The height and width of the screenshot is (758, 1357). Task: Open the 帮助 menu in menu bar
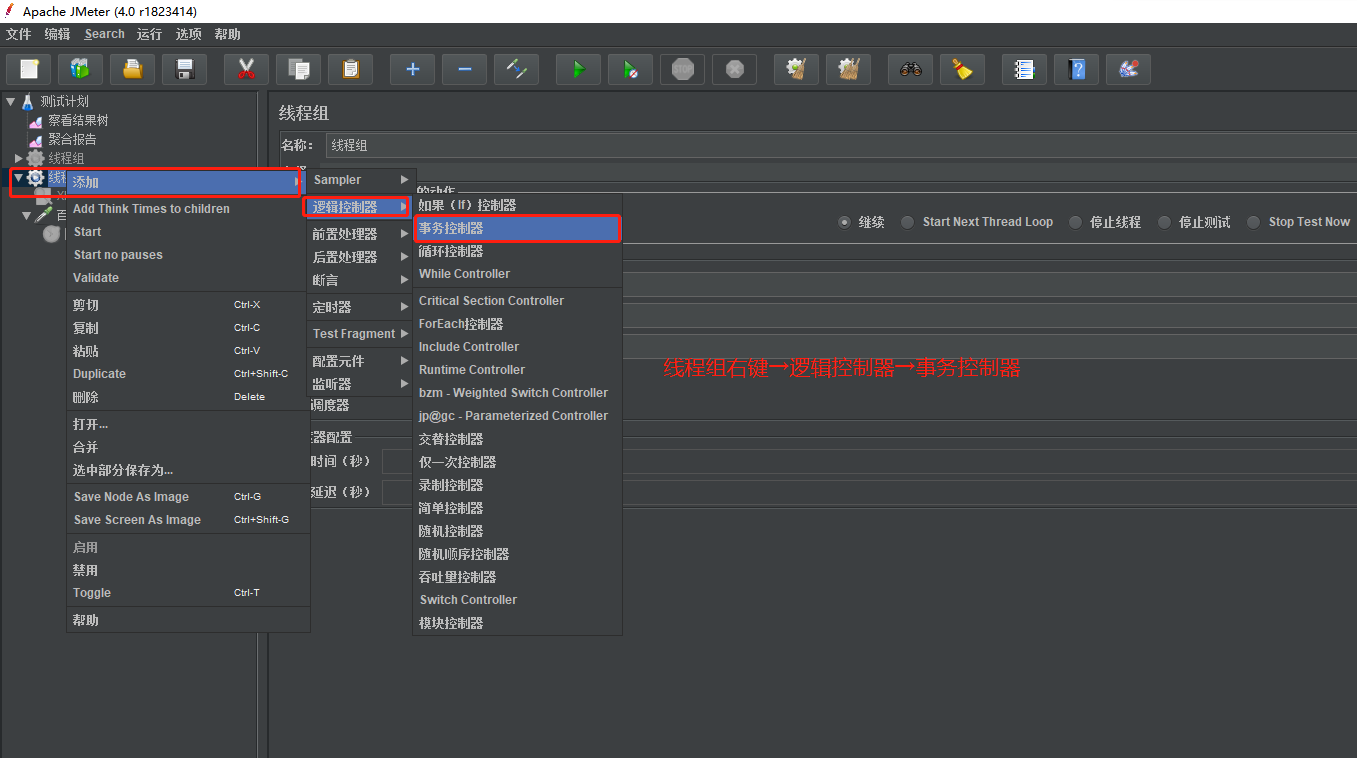pos(227,34)
